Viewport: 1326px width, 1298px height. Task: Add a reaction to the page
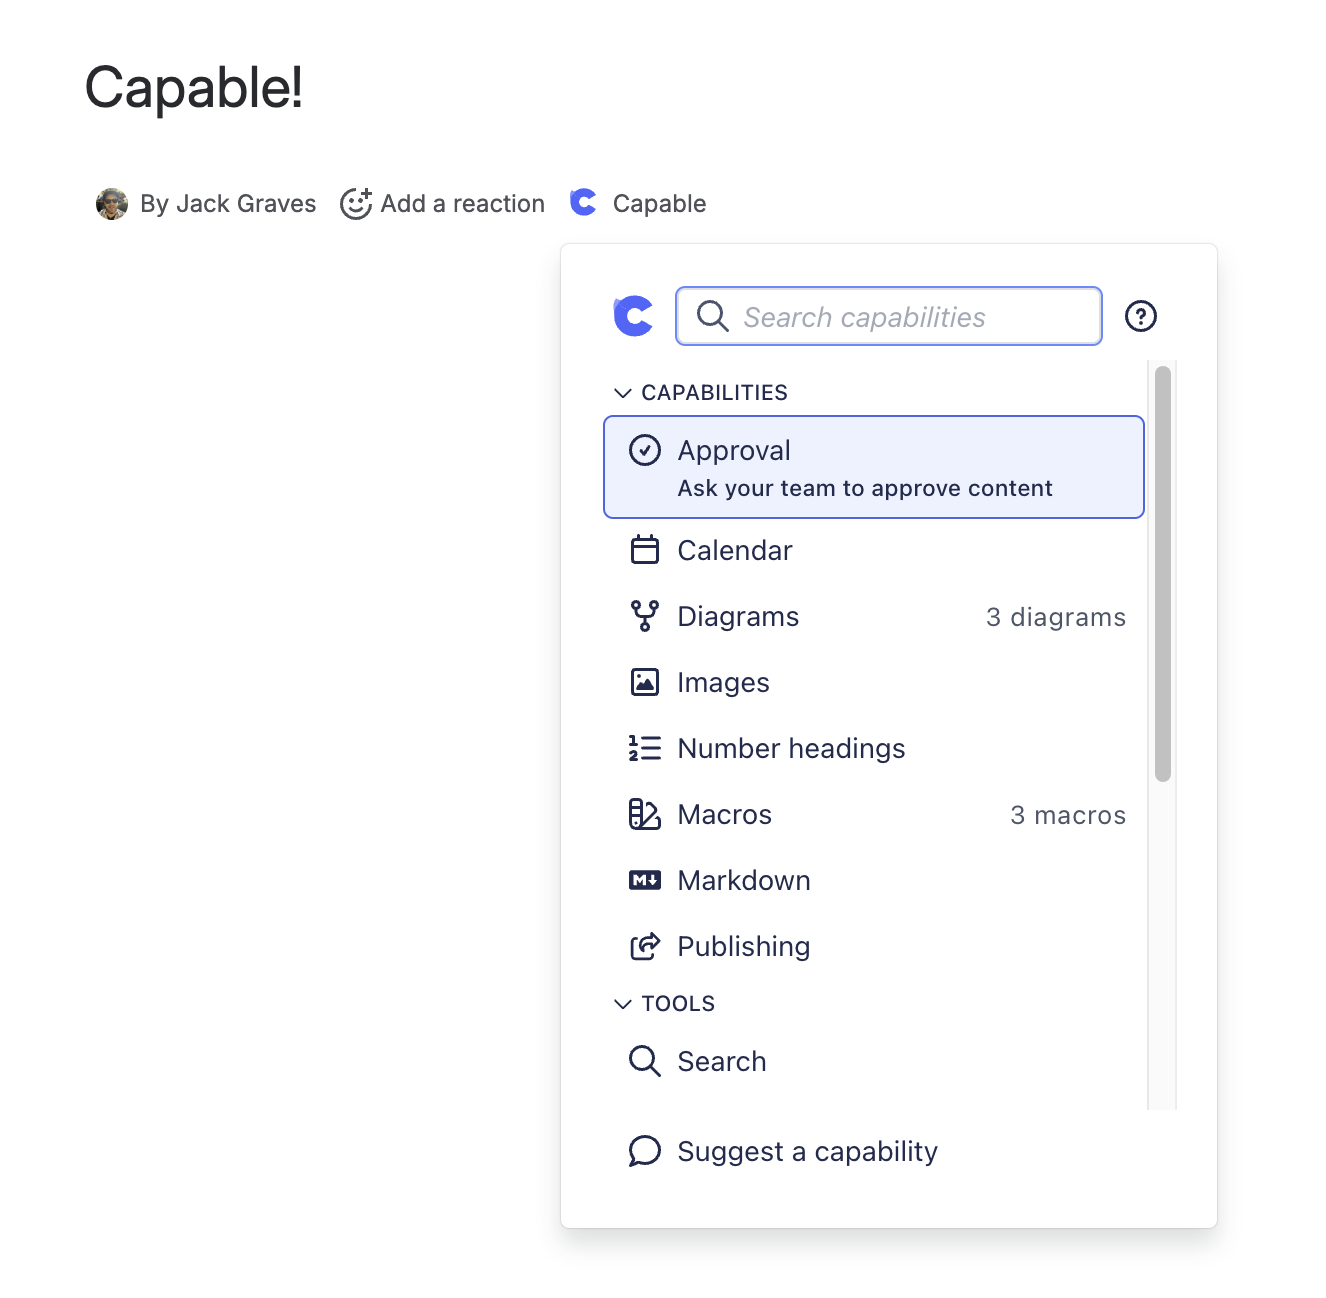pos(443,204)
